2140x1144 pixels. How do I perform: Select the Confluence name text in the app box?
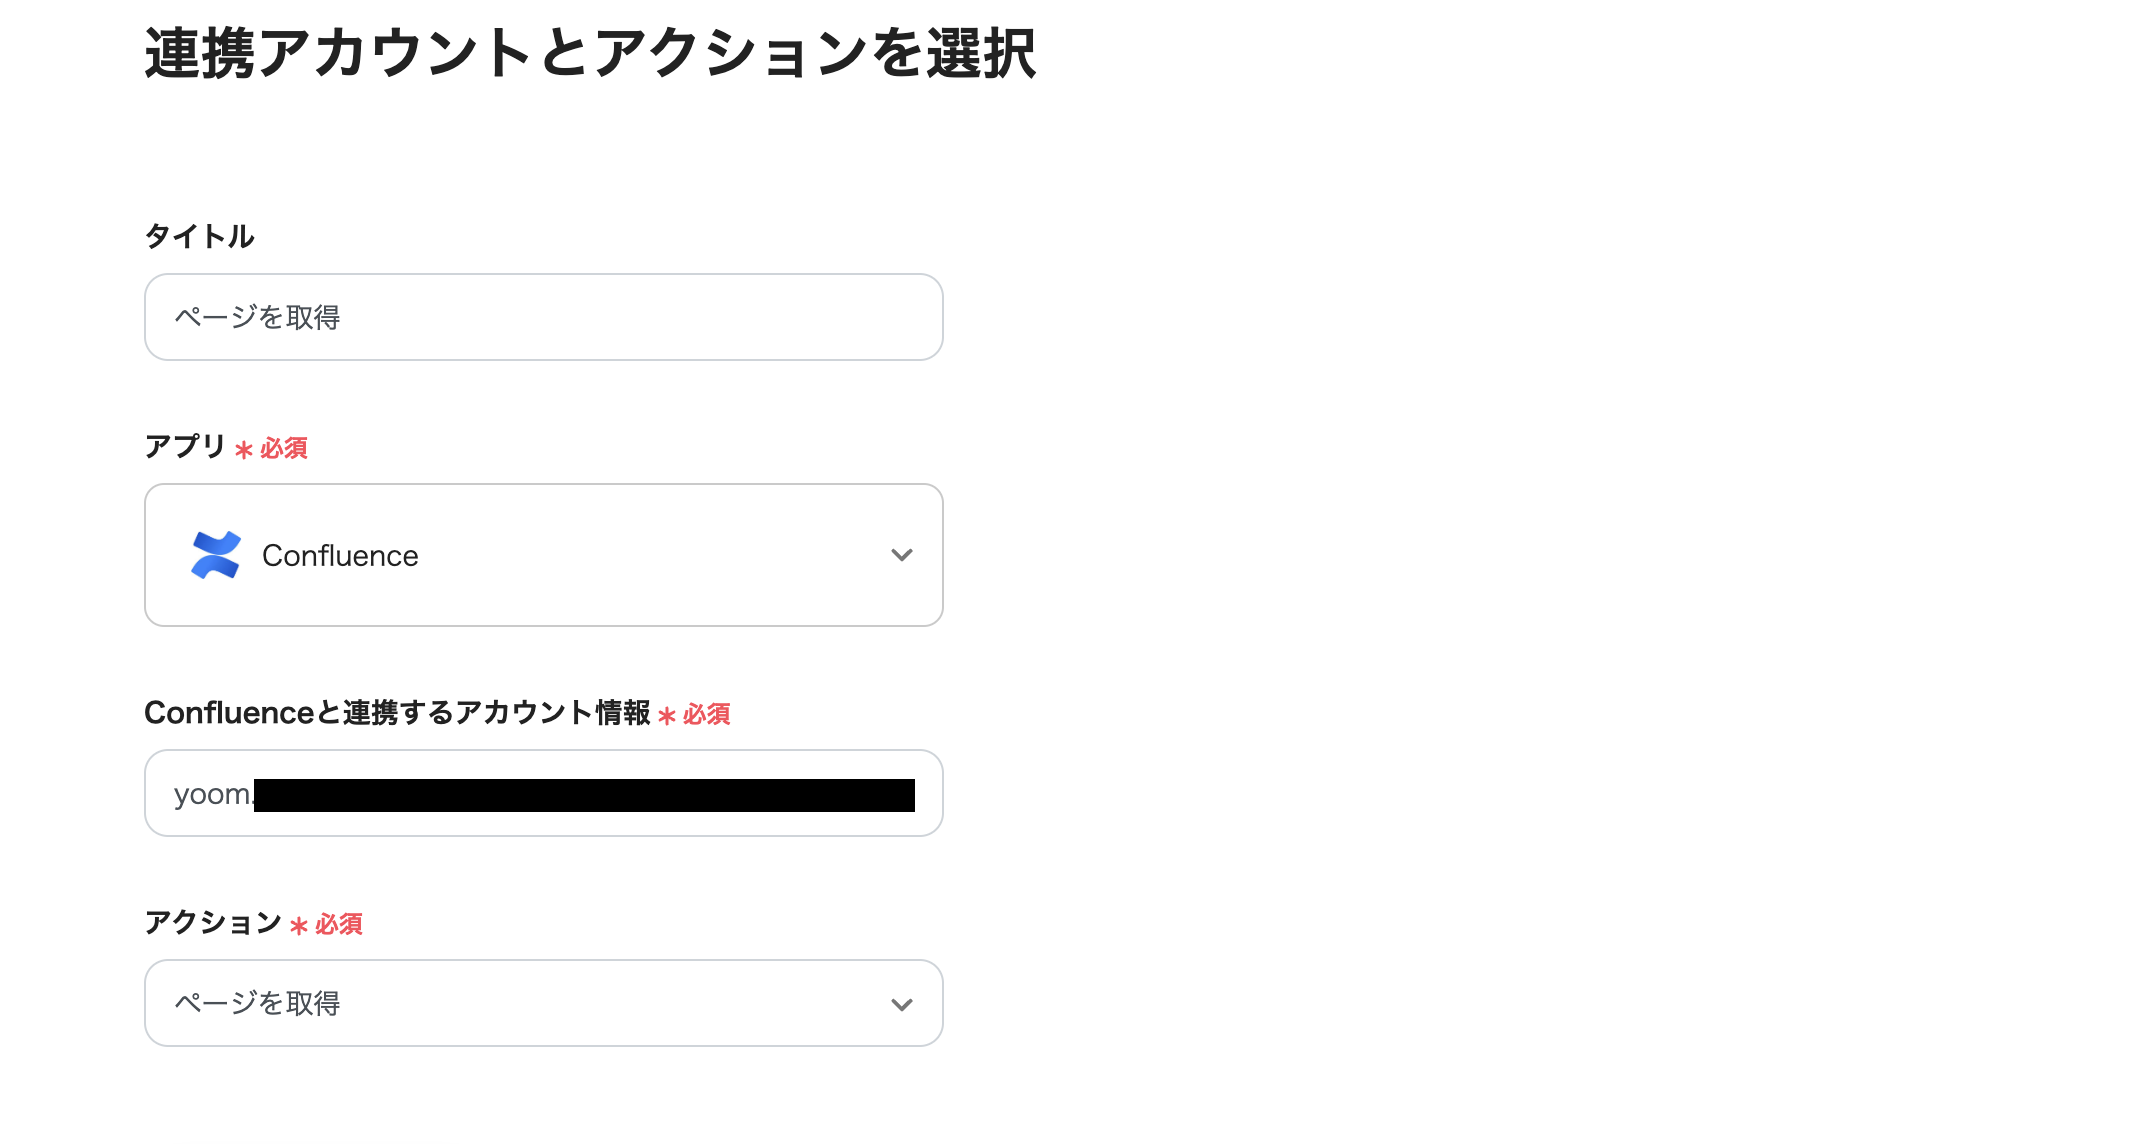pos(340,555)
